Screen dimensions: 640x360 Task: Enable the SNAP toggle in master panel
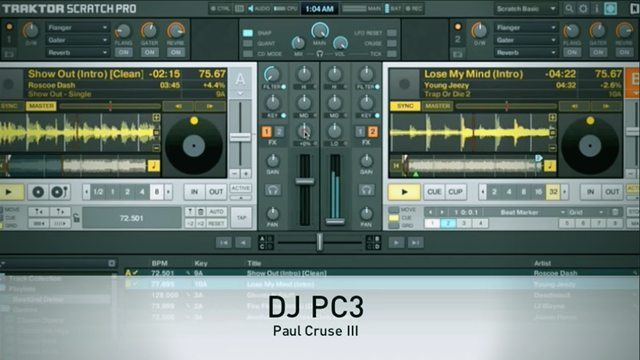[x=247, y=33]
